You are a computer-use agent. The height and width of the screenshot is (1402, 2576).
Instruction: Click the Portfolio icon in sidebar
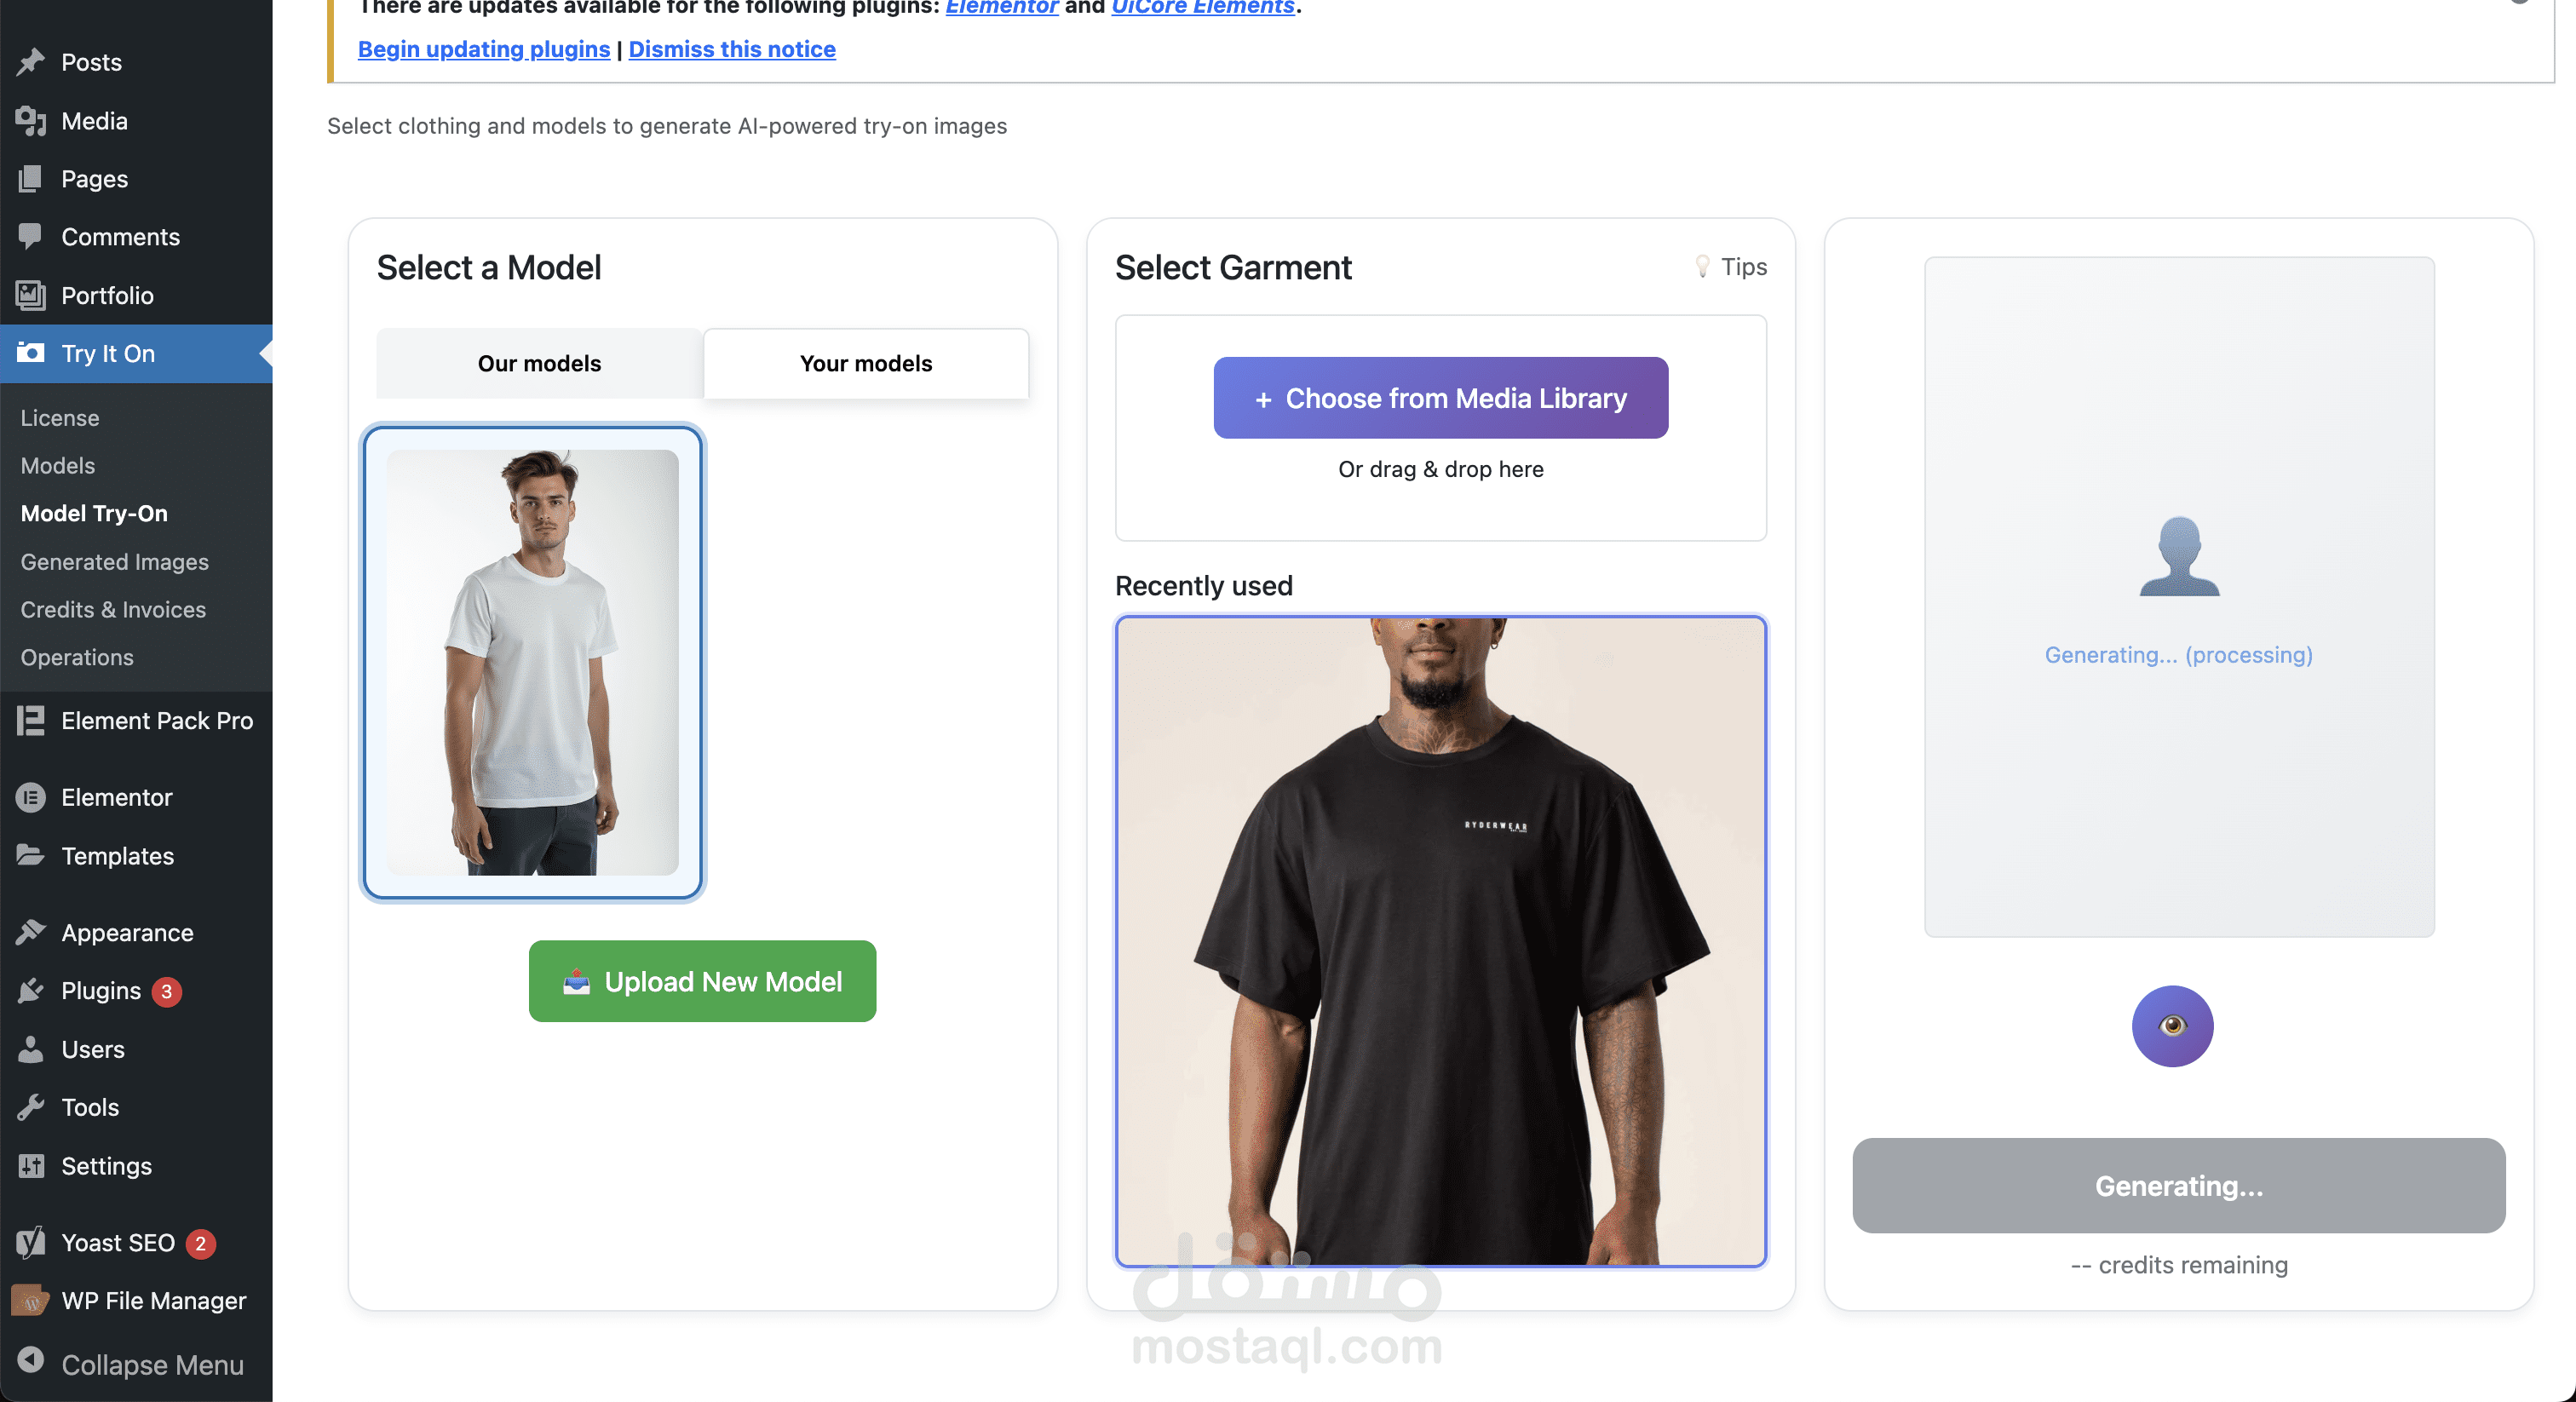(31, 295)
